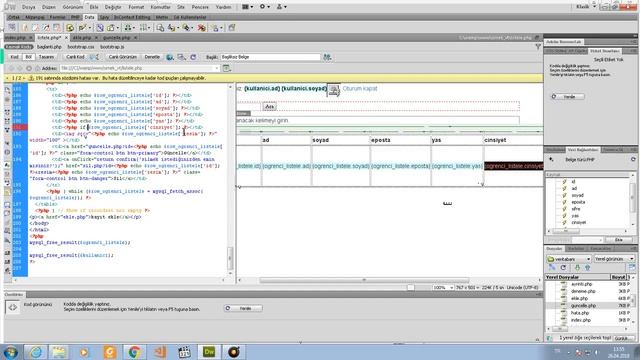This screenshot has height=360, width=640.
Task: Open the Veri Bağlantıları bindings tab
Action: [x=582, y=150]
